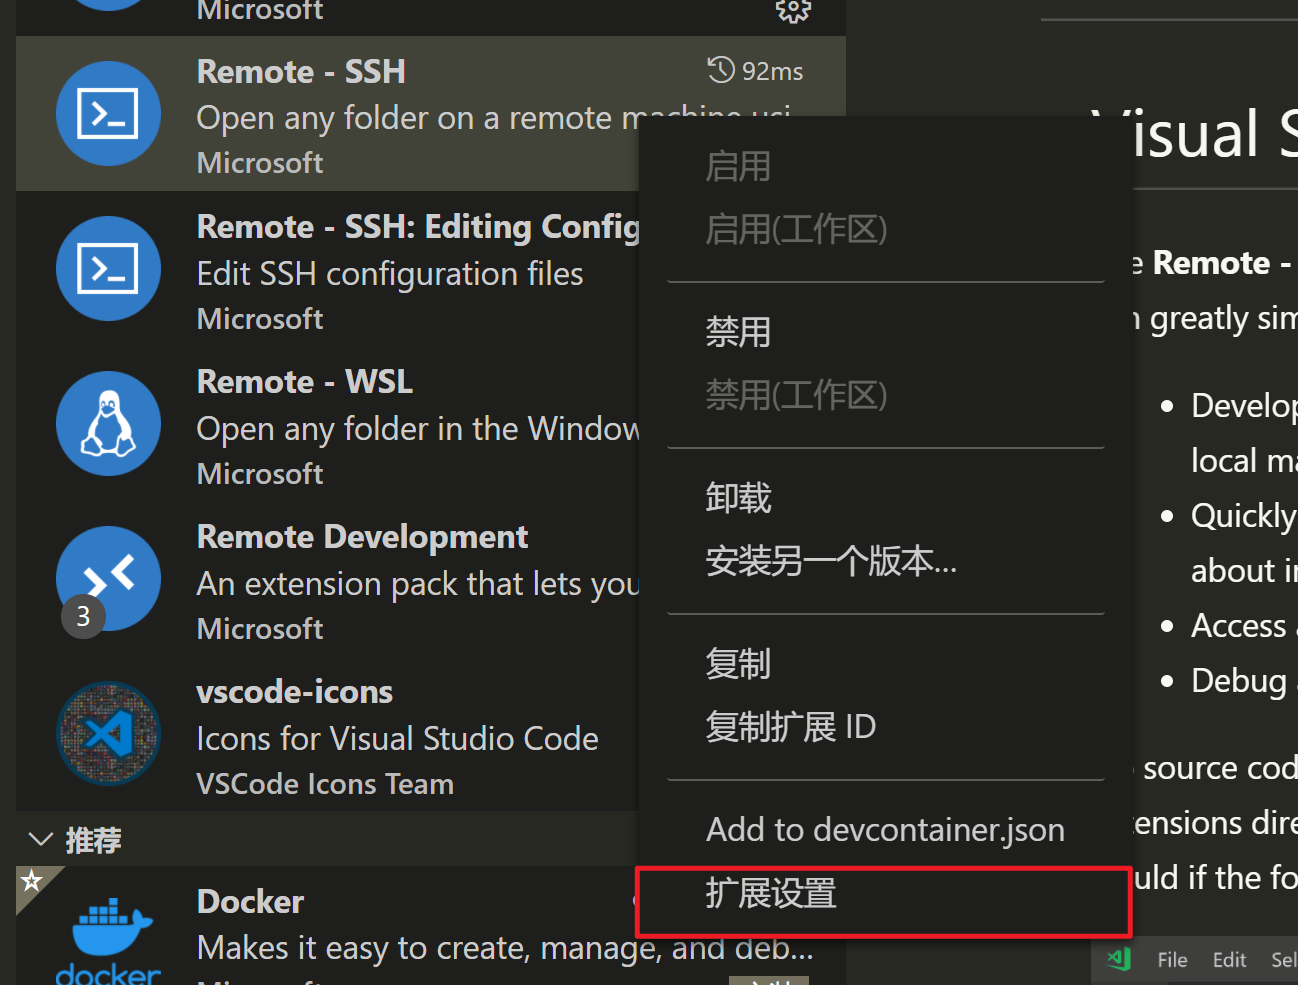Select the Docker extension title

pyautogui.click(x=250, y=901)
